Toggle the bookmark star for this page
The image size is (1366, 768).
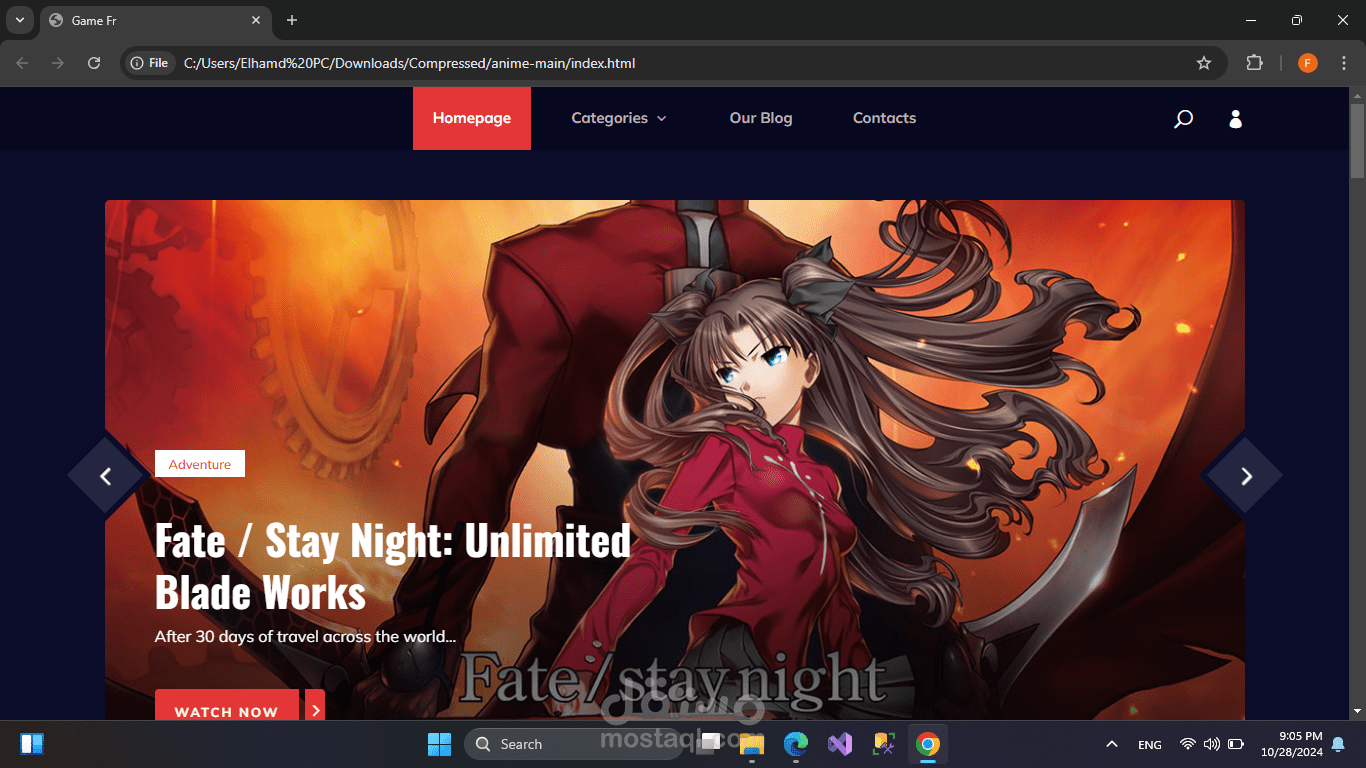pyautogui.click(x=1203, y=62)
